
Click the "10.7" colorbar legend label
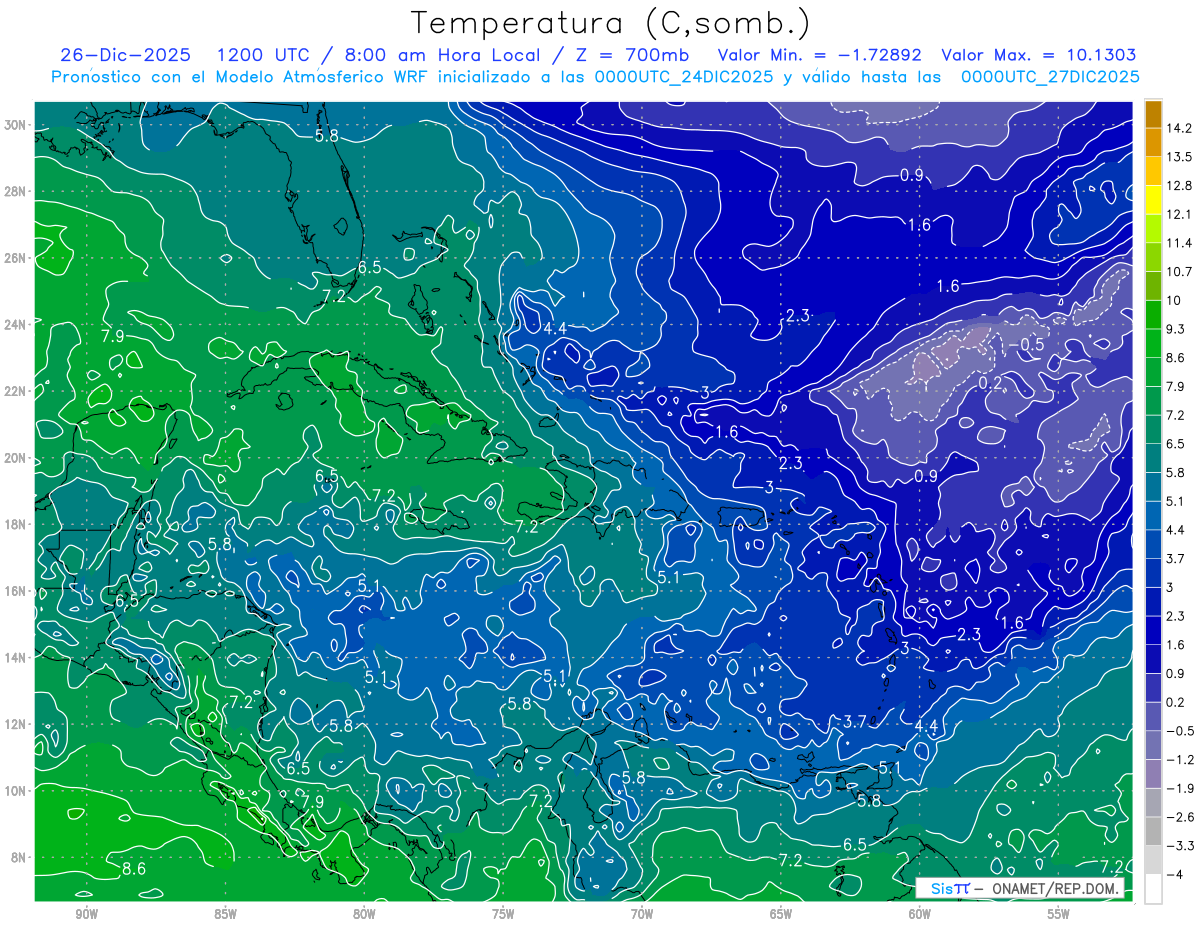click(1181, 272)
